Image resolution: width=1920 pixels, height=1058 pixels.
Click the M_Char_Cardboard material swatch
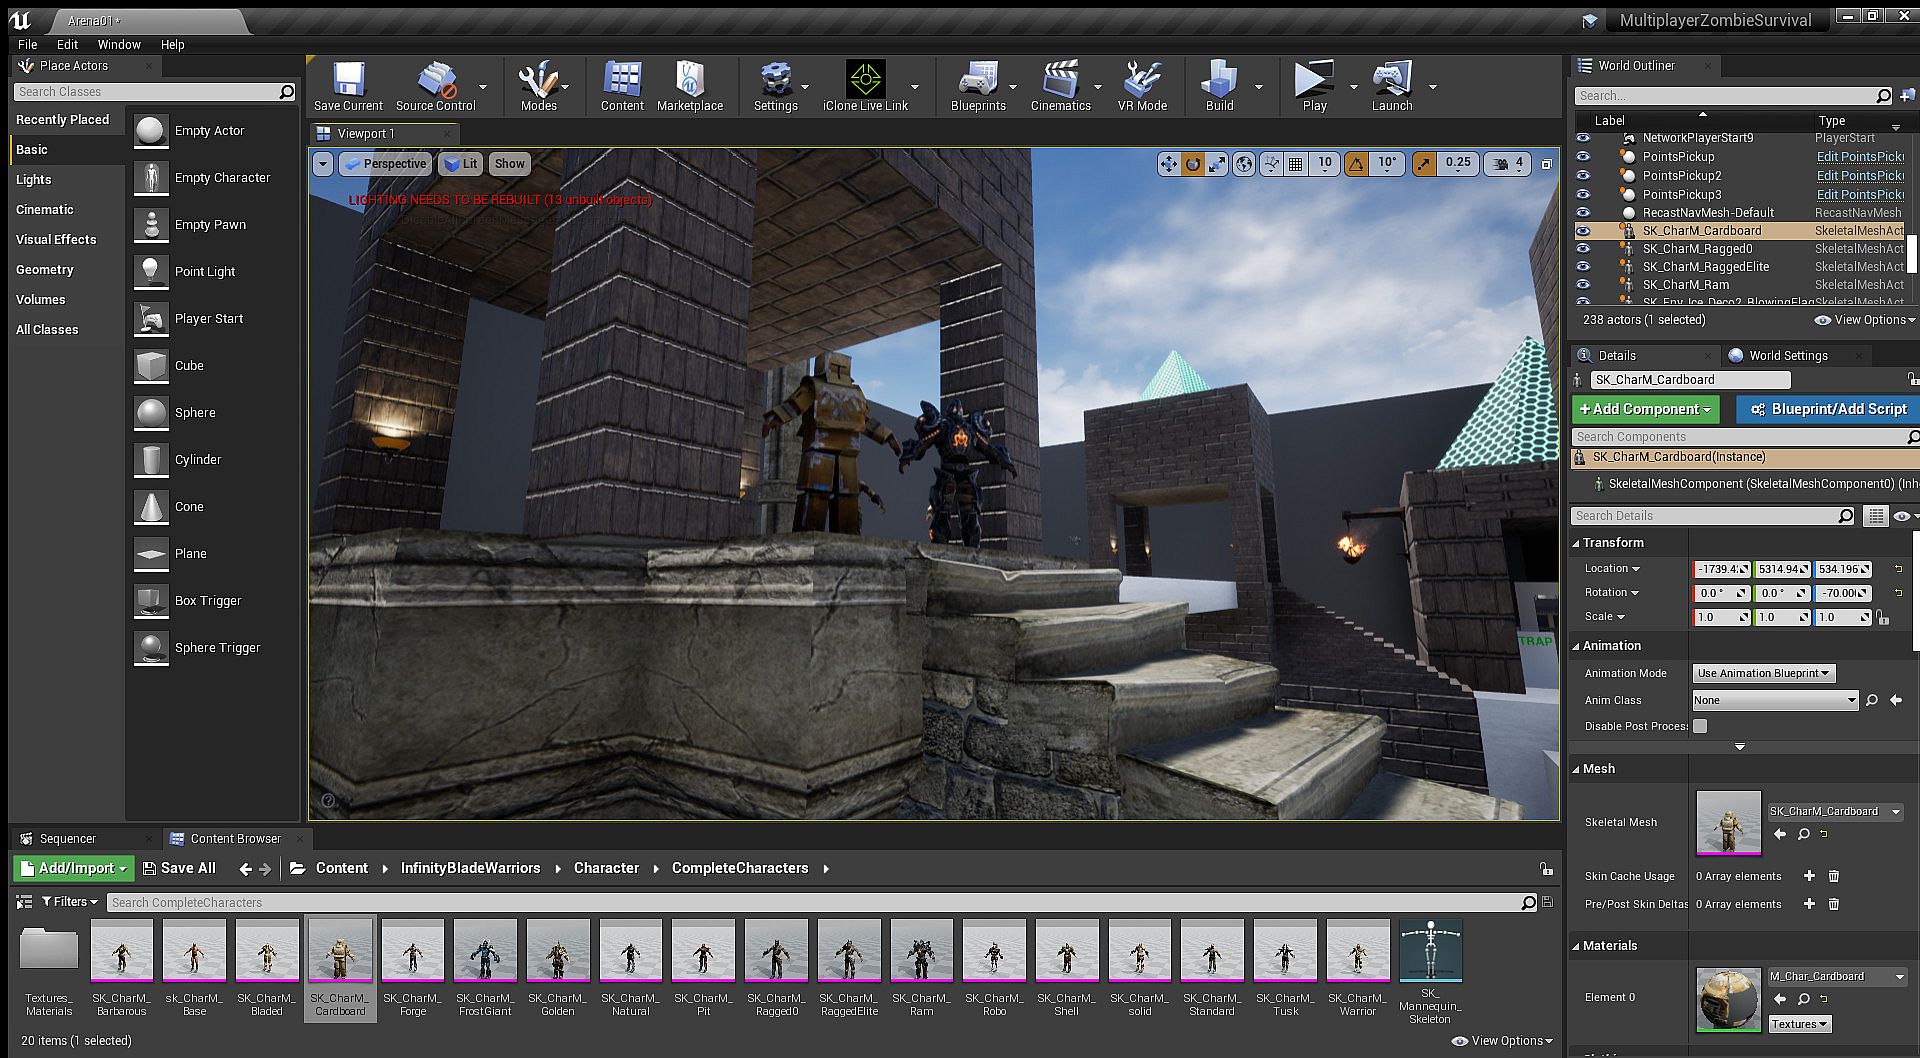coord(1728,998)
